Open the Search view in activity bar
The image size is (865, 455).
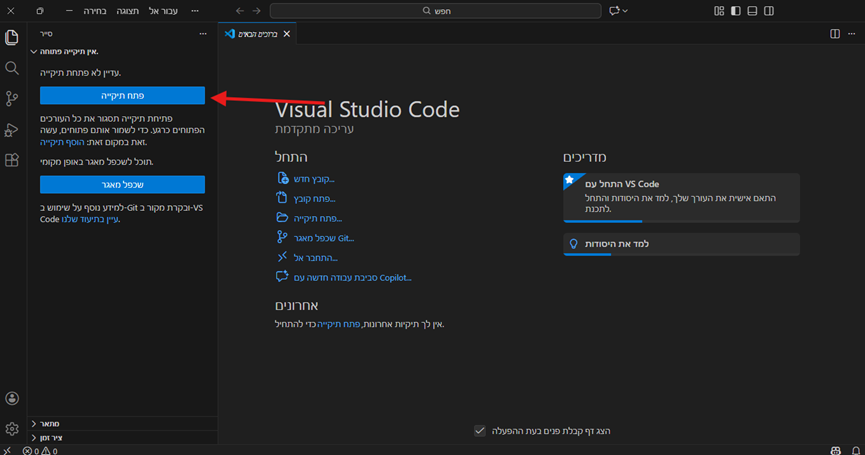tap(12, 68)
